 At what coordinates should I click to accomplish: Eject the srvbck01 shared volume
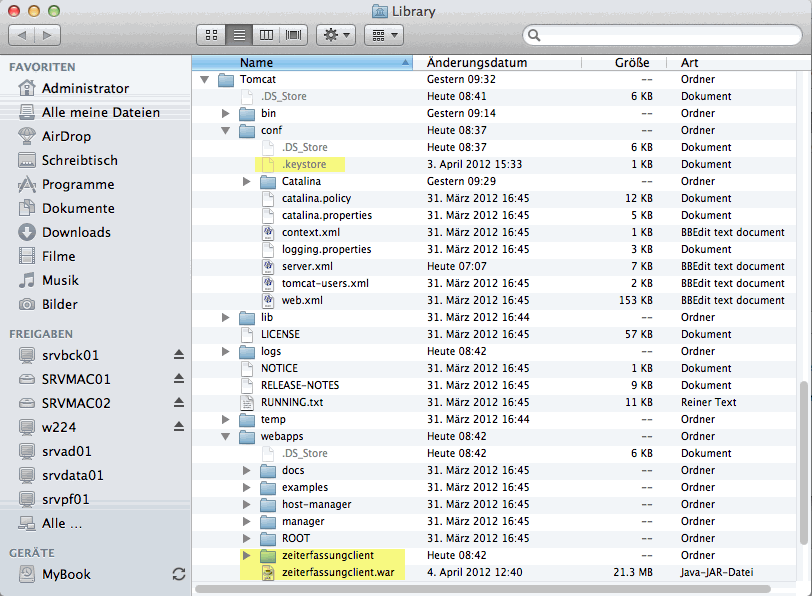click(179, 355)
